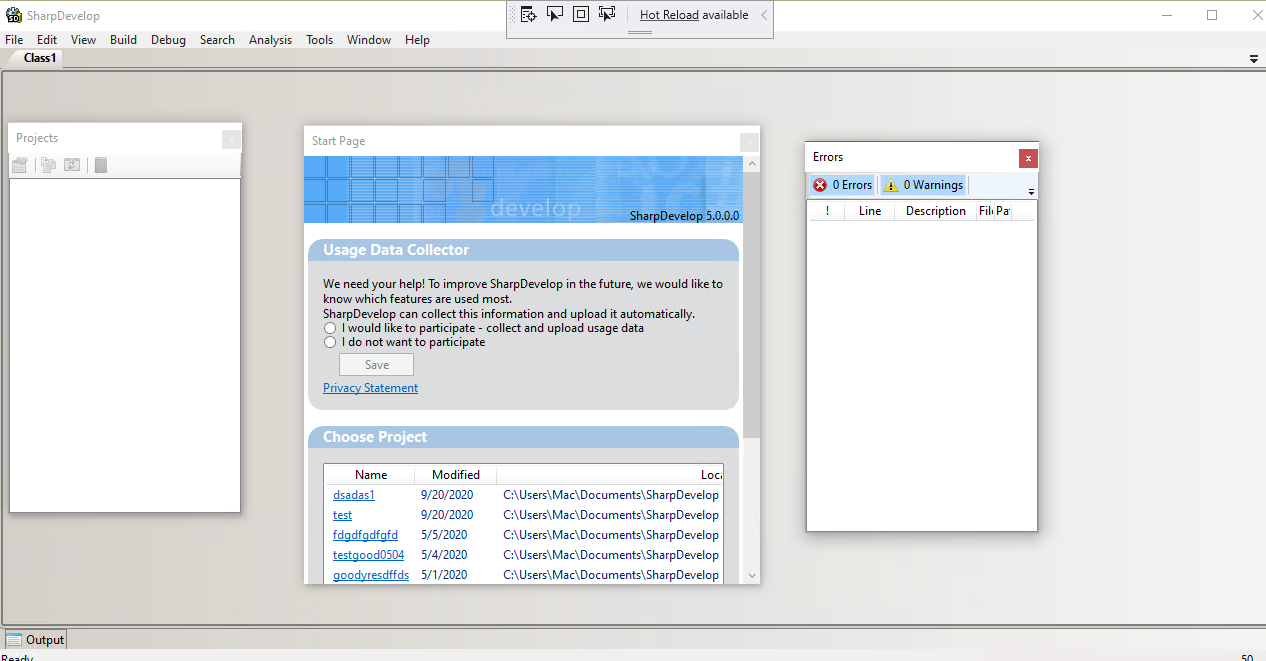Click the 5/5/2020 modified date

[x=443, y=535]
